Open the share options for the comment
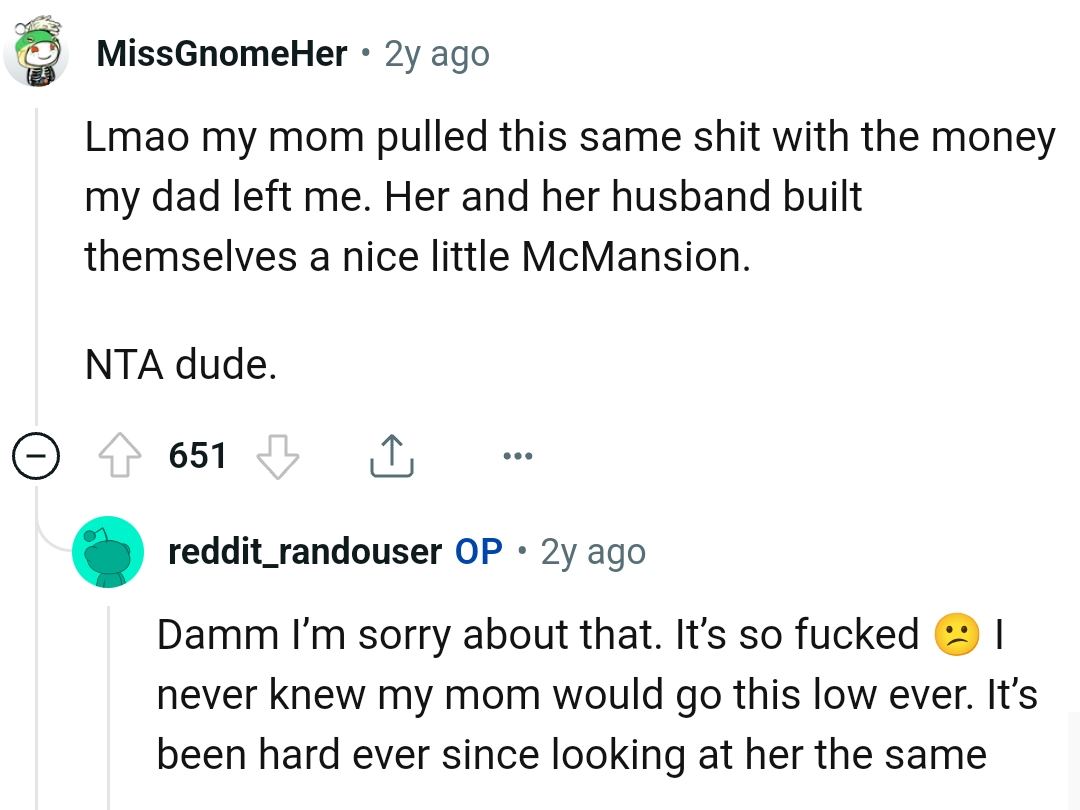This screenshot has width=1080, height=810. point(391,455)
